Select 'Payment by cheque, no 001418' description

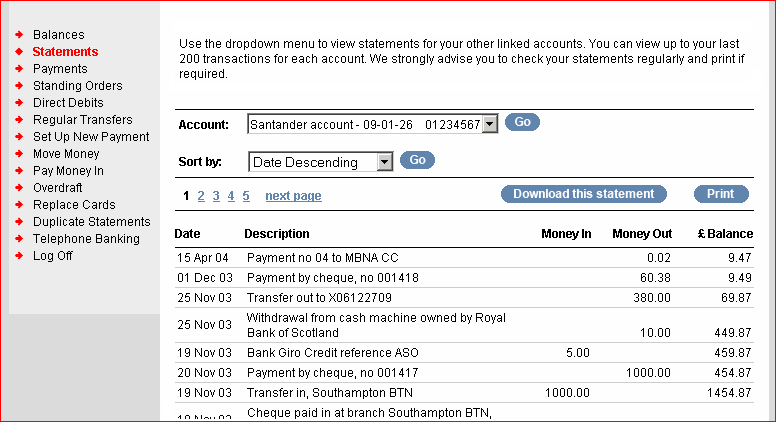click(333, 278)
